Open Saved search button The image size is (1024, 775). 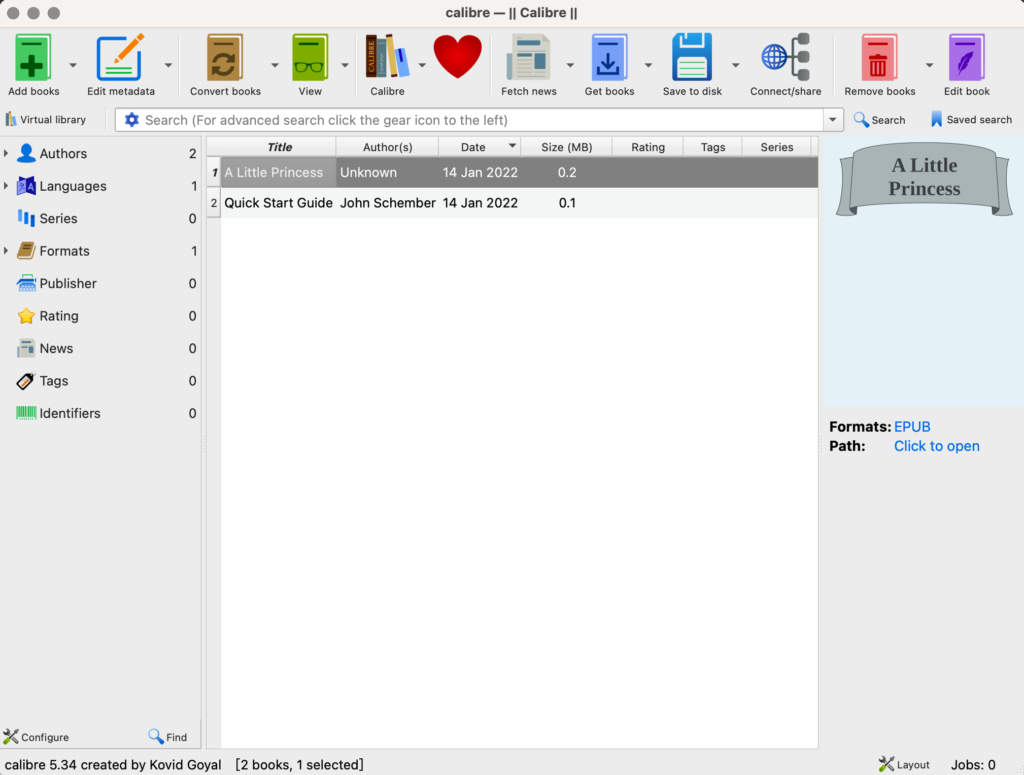[971, 119]
